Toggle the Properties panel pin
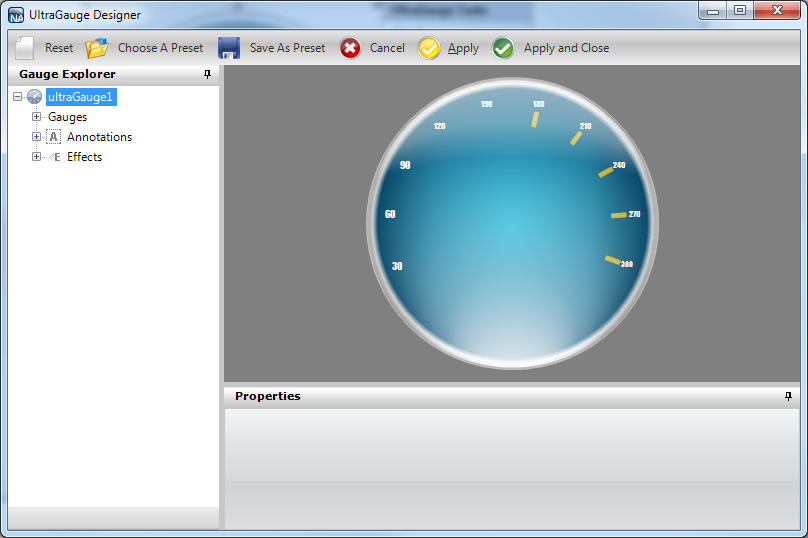The height and width of the screenshot is (538, 808). pyautogui.click(x=788, y=396)
